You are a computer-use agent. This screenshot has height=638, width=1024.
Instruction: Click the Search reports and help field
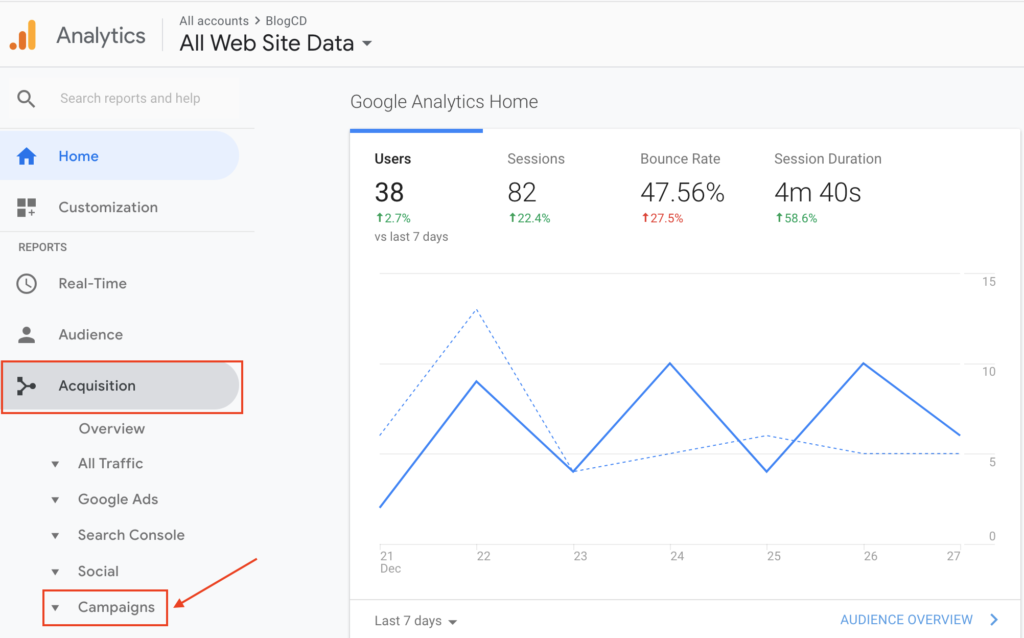130,99
